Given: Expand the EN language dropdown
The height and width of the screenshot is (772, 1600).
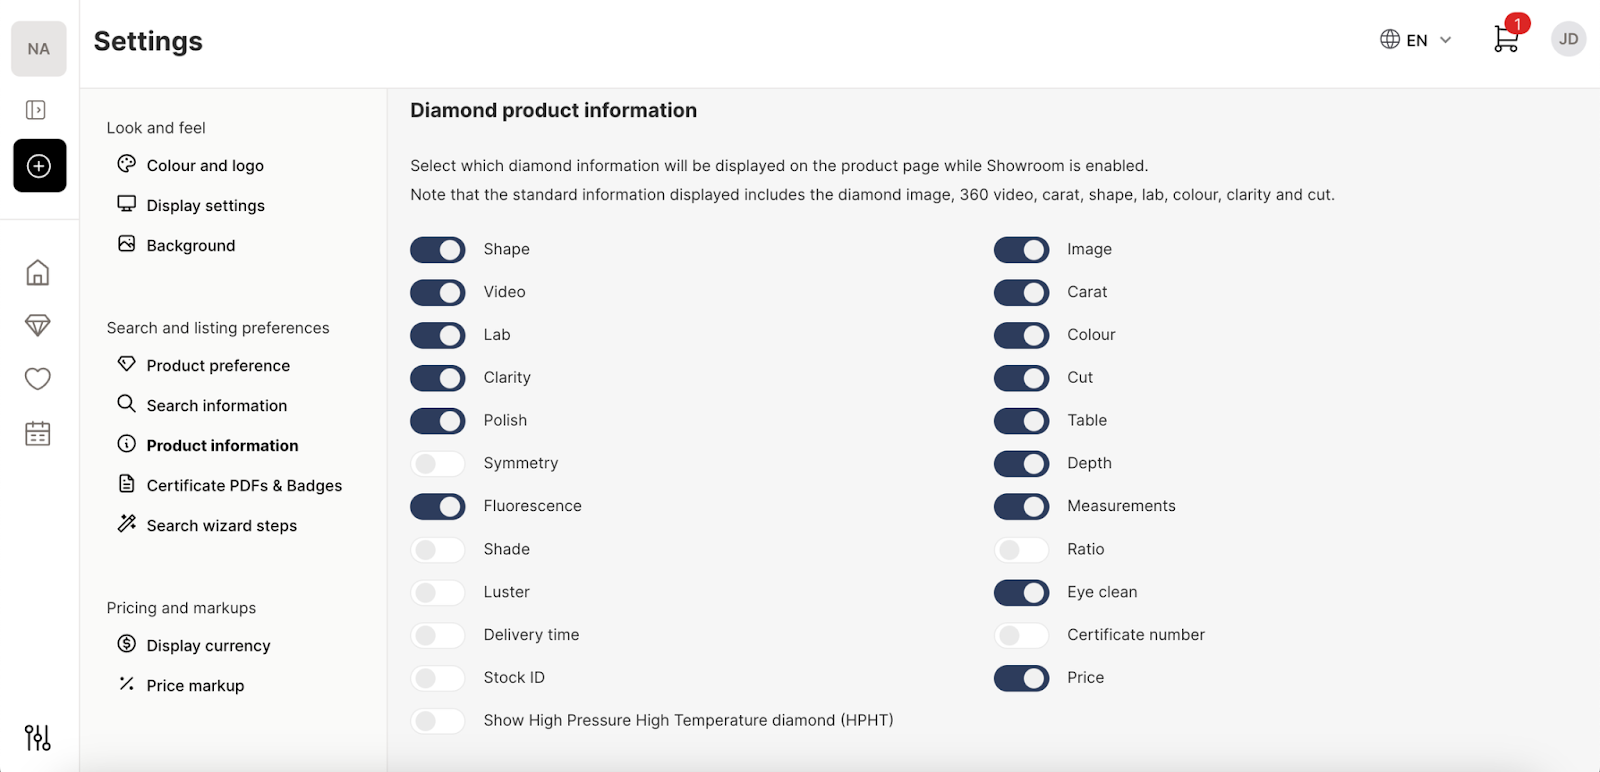Looking at the screenshot, I should pyautogui.click(x=1415, y=40).
